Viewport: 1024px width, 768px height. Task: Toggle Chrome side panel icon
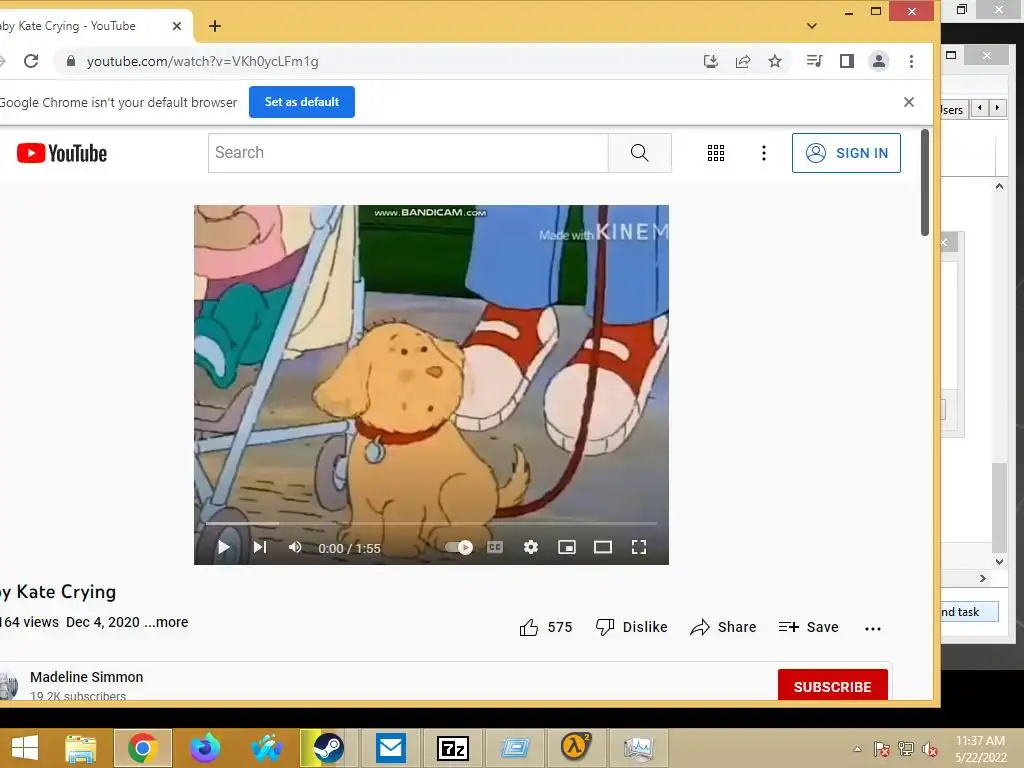tap(846, 61)
